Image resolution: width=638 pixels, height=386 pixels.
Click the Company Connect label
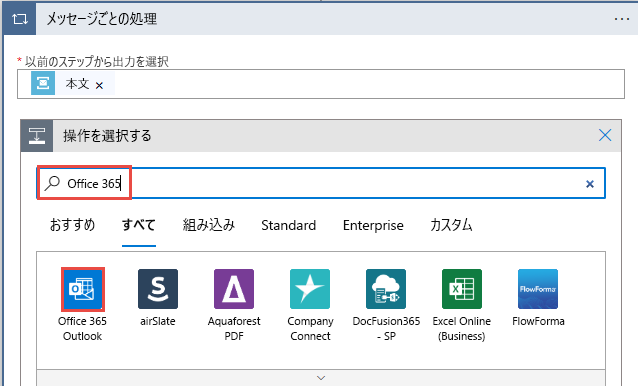pos(310,329)
